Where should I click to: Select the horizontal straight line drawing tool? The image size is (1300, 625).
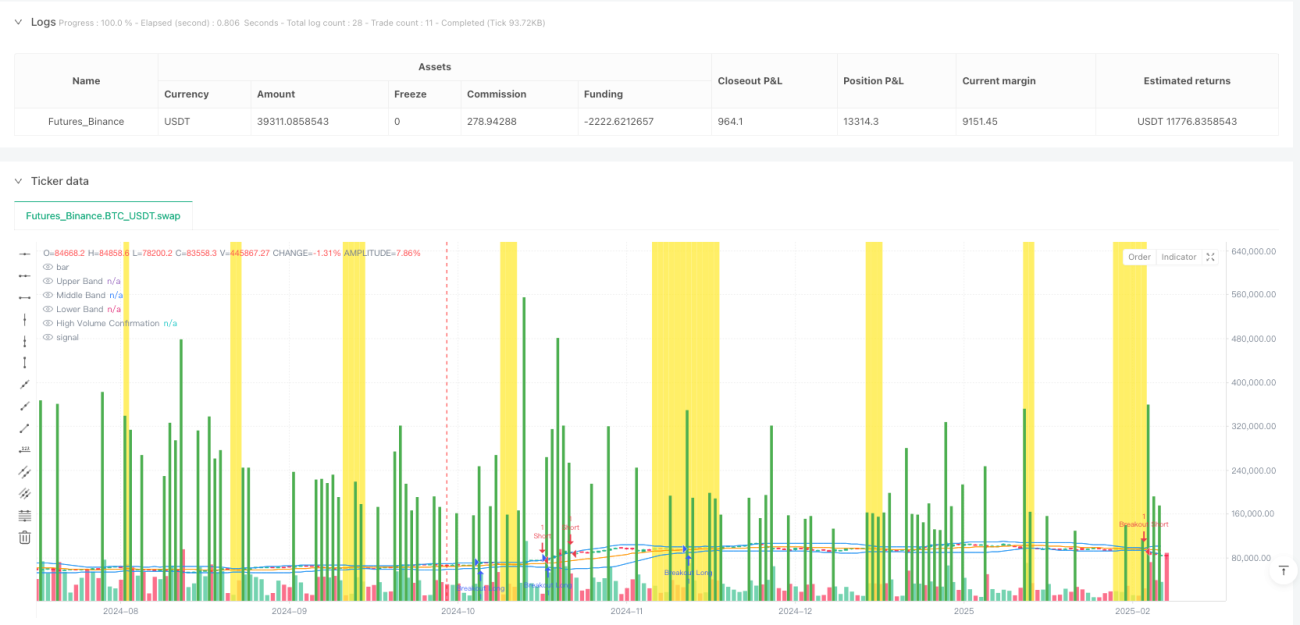pos(25,253)
